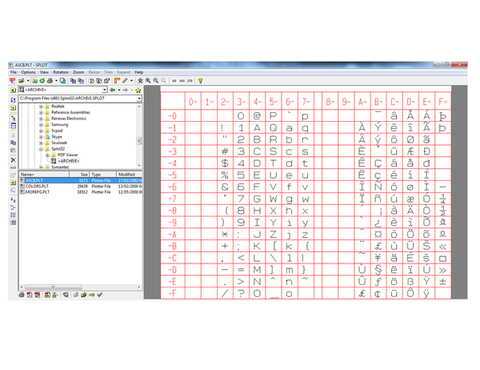
Task: Click the black X delete icon in sidebar
Action: pos(13,160)
